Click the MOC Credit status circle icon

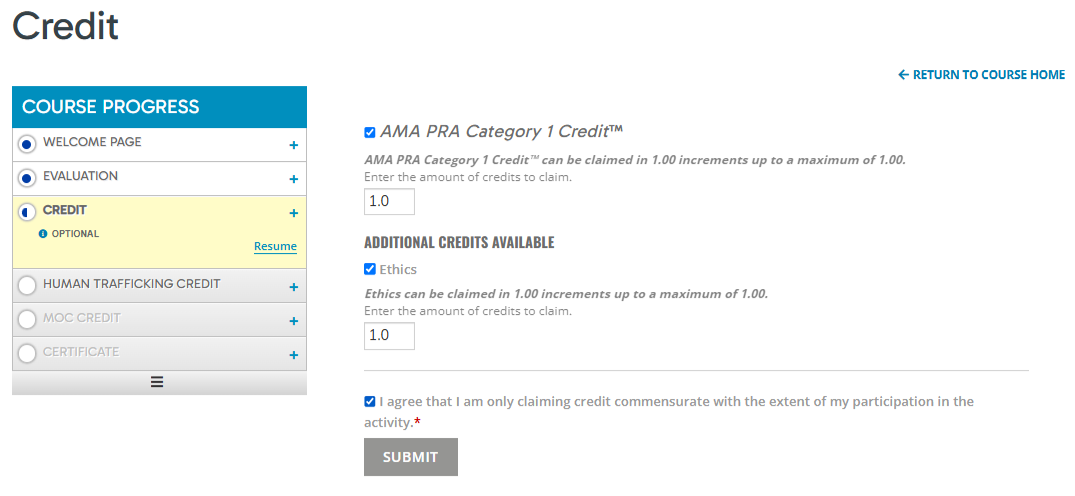point(27,320)
